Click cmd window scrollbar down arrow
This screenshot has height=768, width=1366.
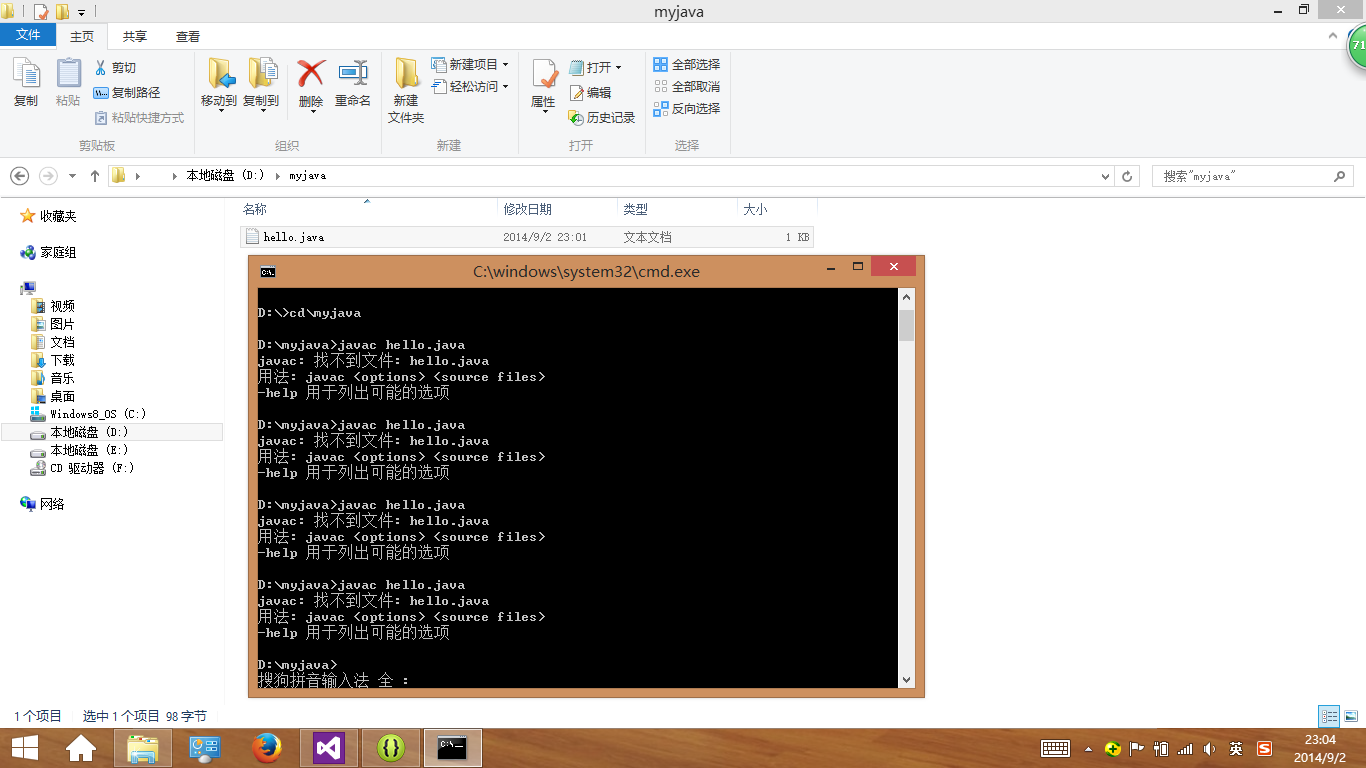point(906,680)
